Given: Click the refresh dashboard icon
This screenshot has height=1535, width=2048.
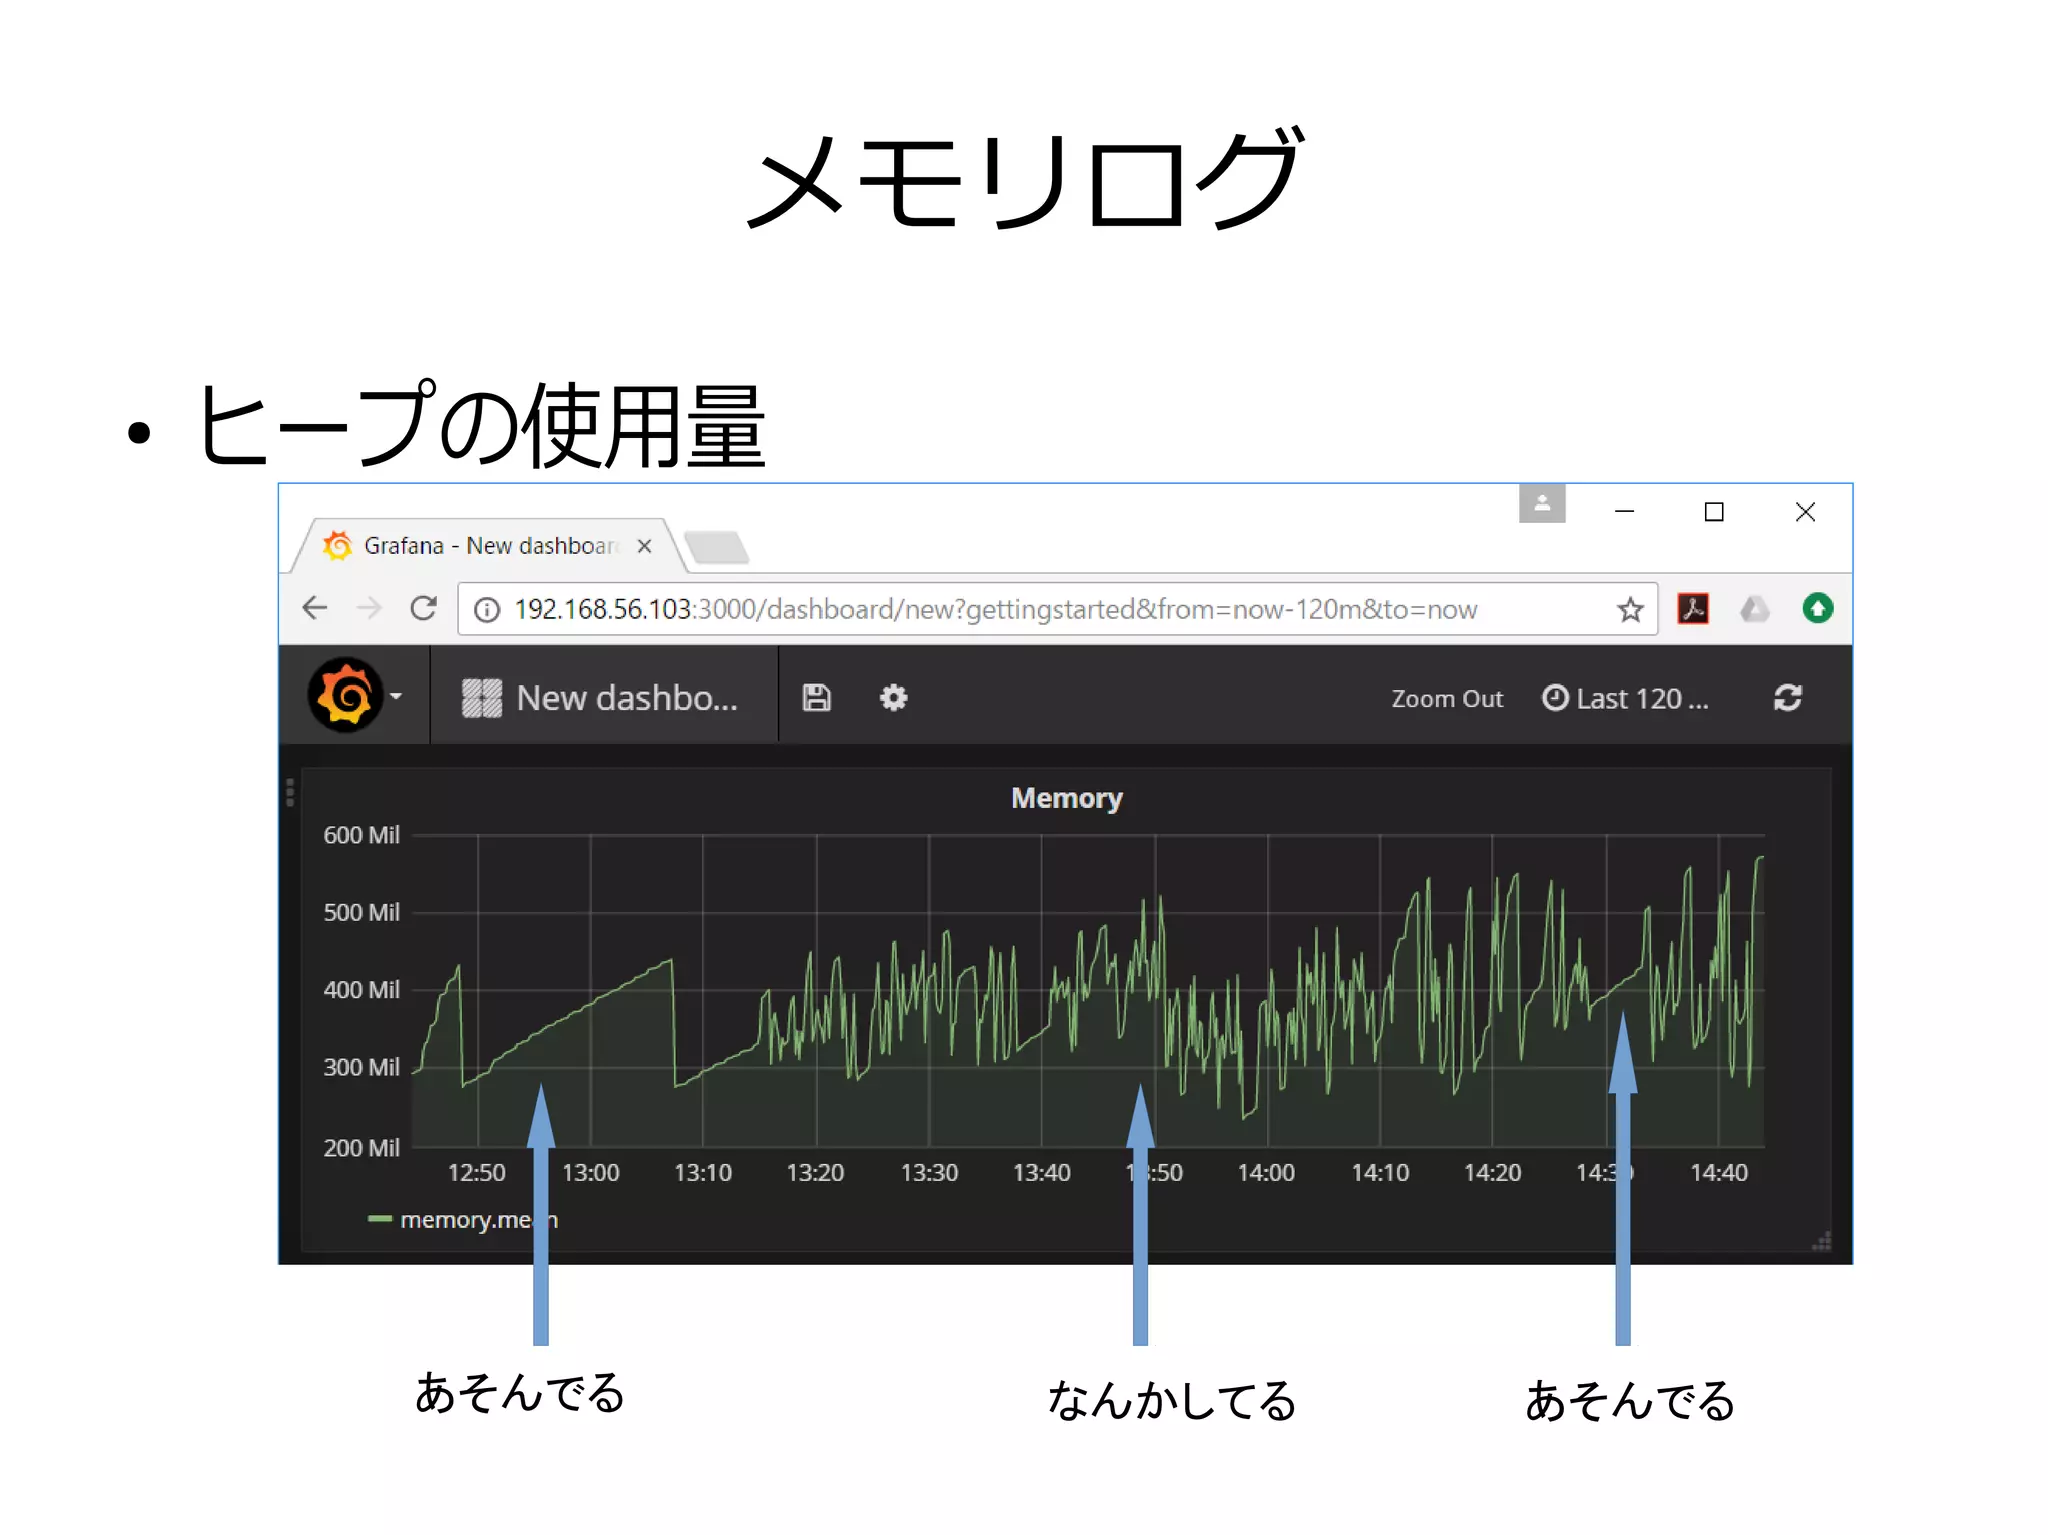Looking at the screenshot, I should pos(1787,698).
